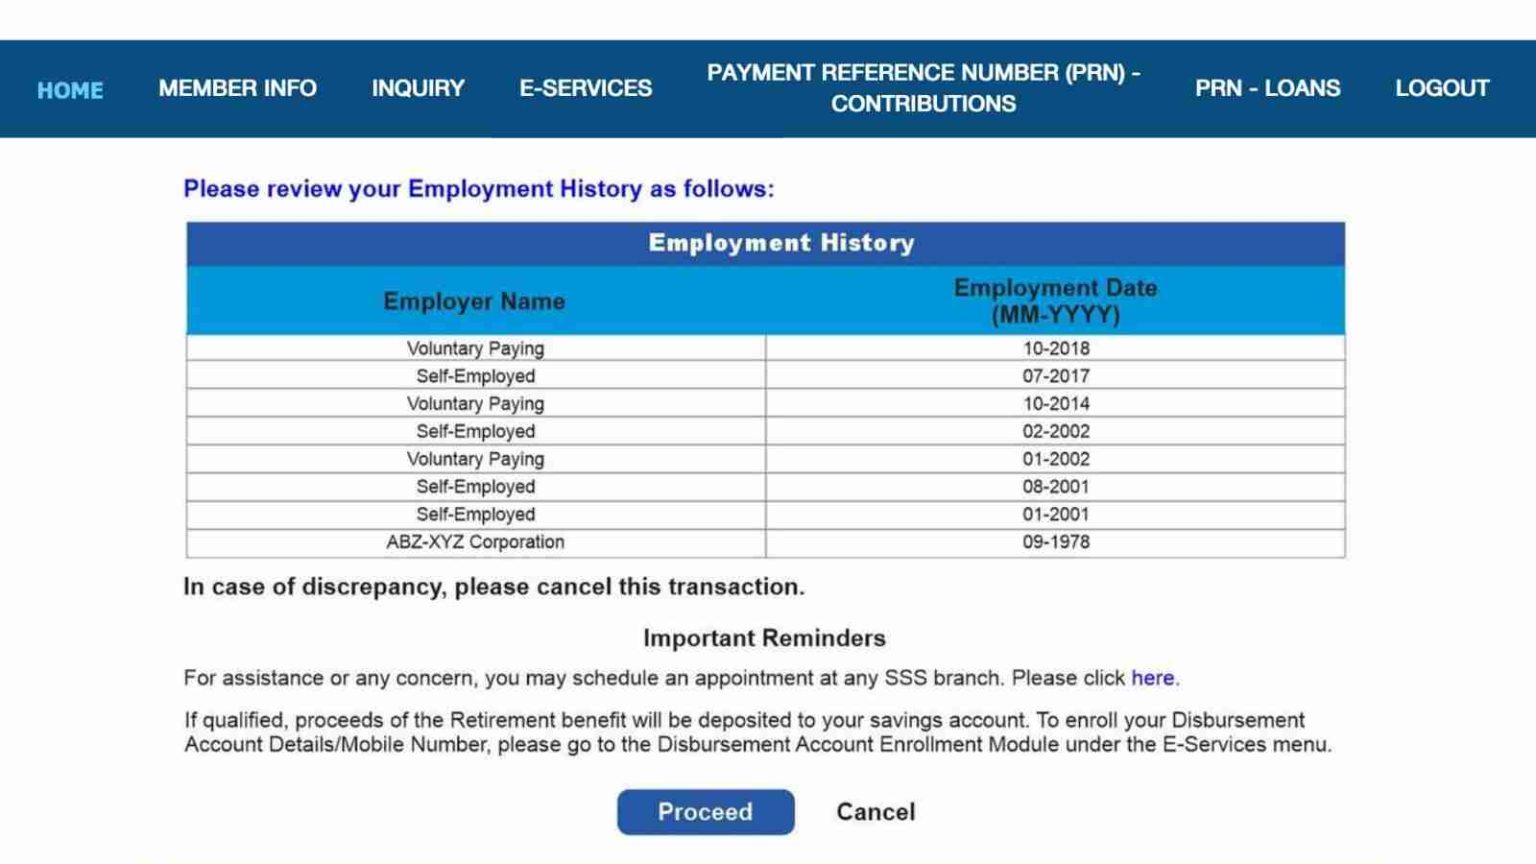
Task: Click the 'here' appointment scheduling link
Action: [x=1152, y=677]
